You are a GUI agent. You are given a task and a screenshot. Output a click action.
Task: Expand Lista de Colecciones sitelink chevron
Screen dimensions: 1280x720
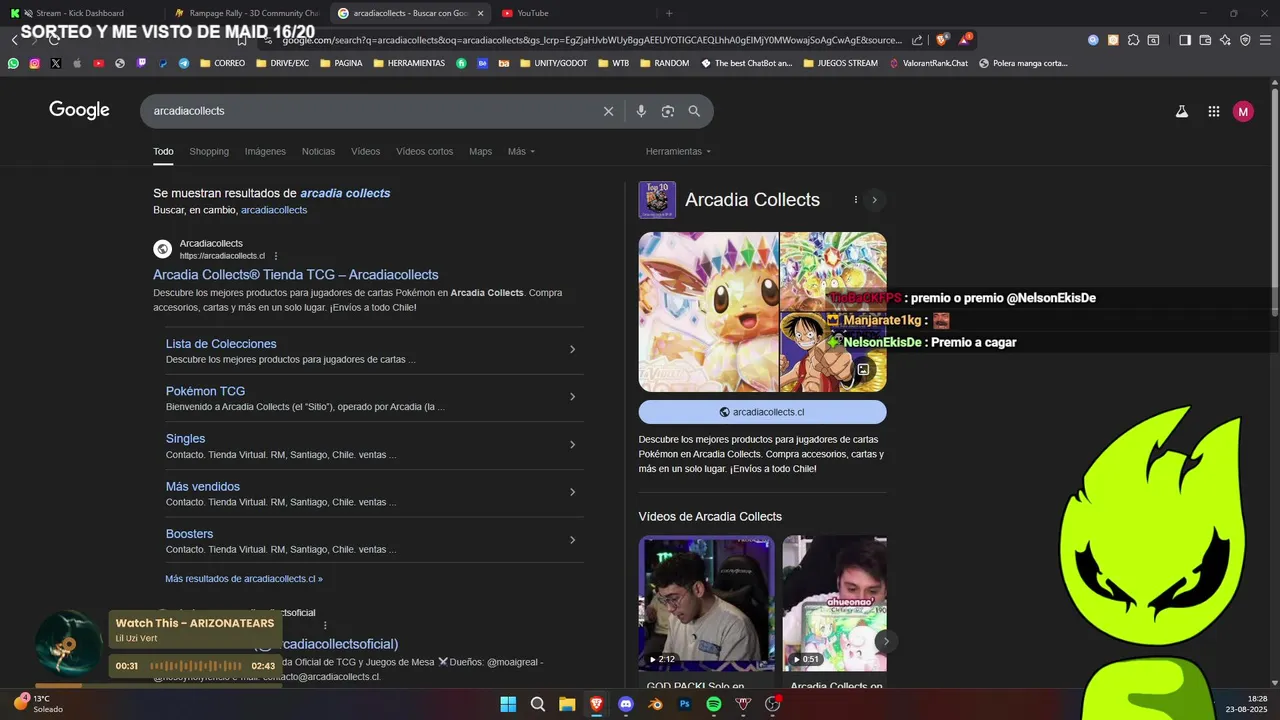pyautogui.click(x=572, y=349)
